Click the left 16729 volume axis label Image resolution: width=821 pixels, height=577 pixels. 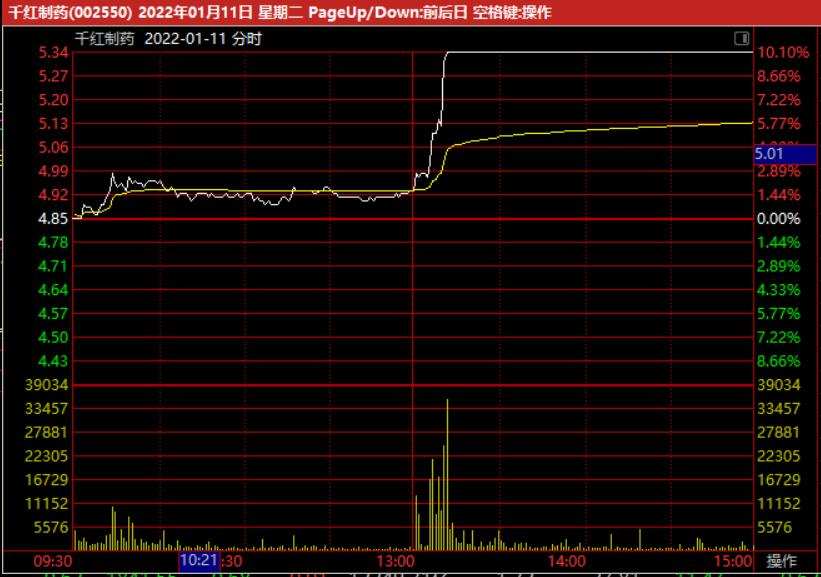(47, 480)
